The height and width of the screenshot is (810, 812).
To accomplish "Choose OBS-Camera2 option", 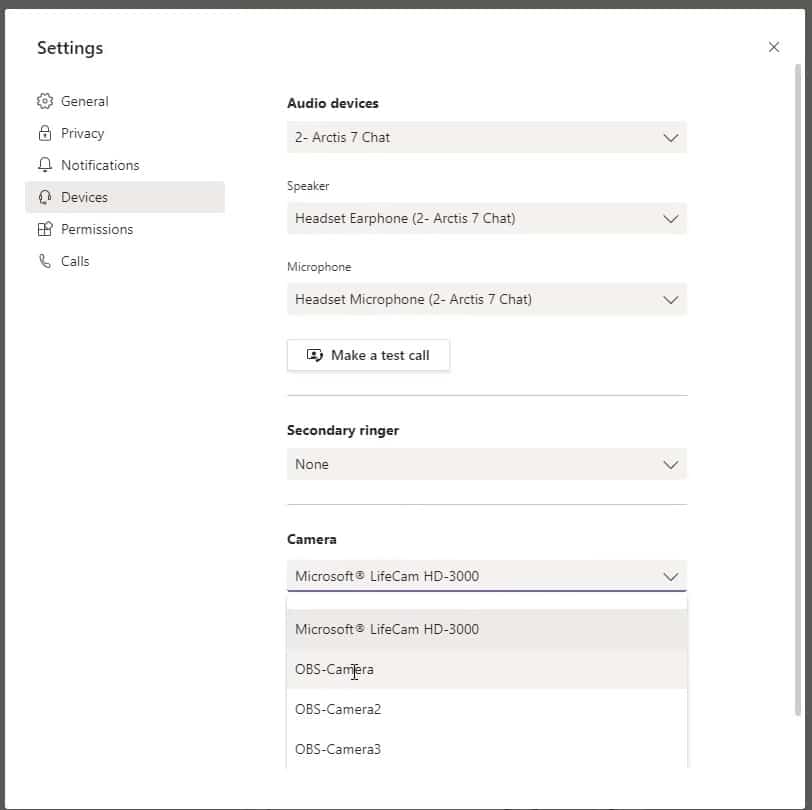I will tap(487, 709).
